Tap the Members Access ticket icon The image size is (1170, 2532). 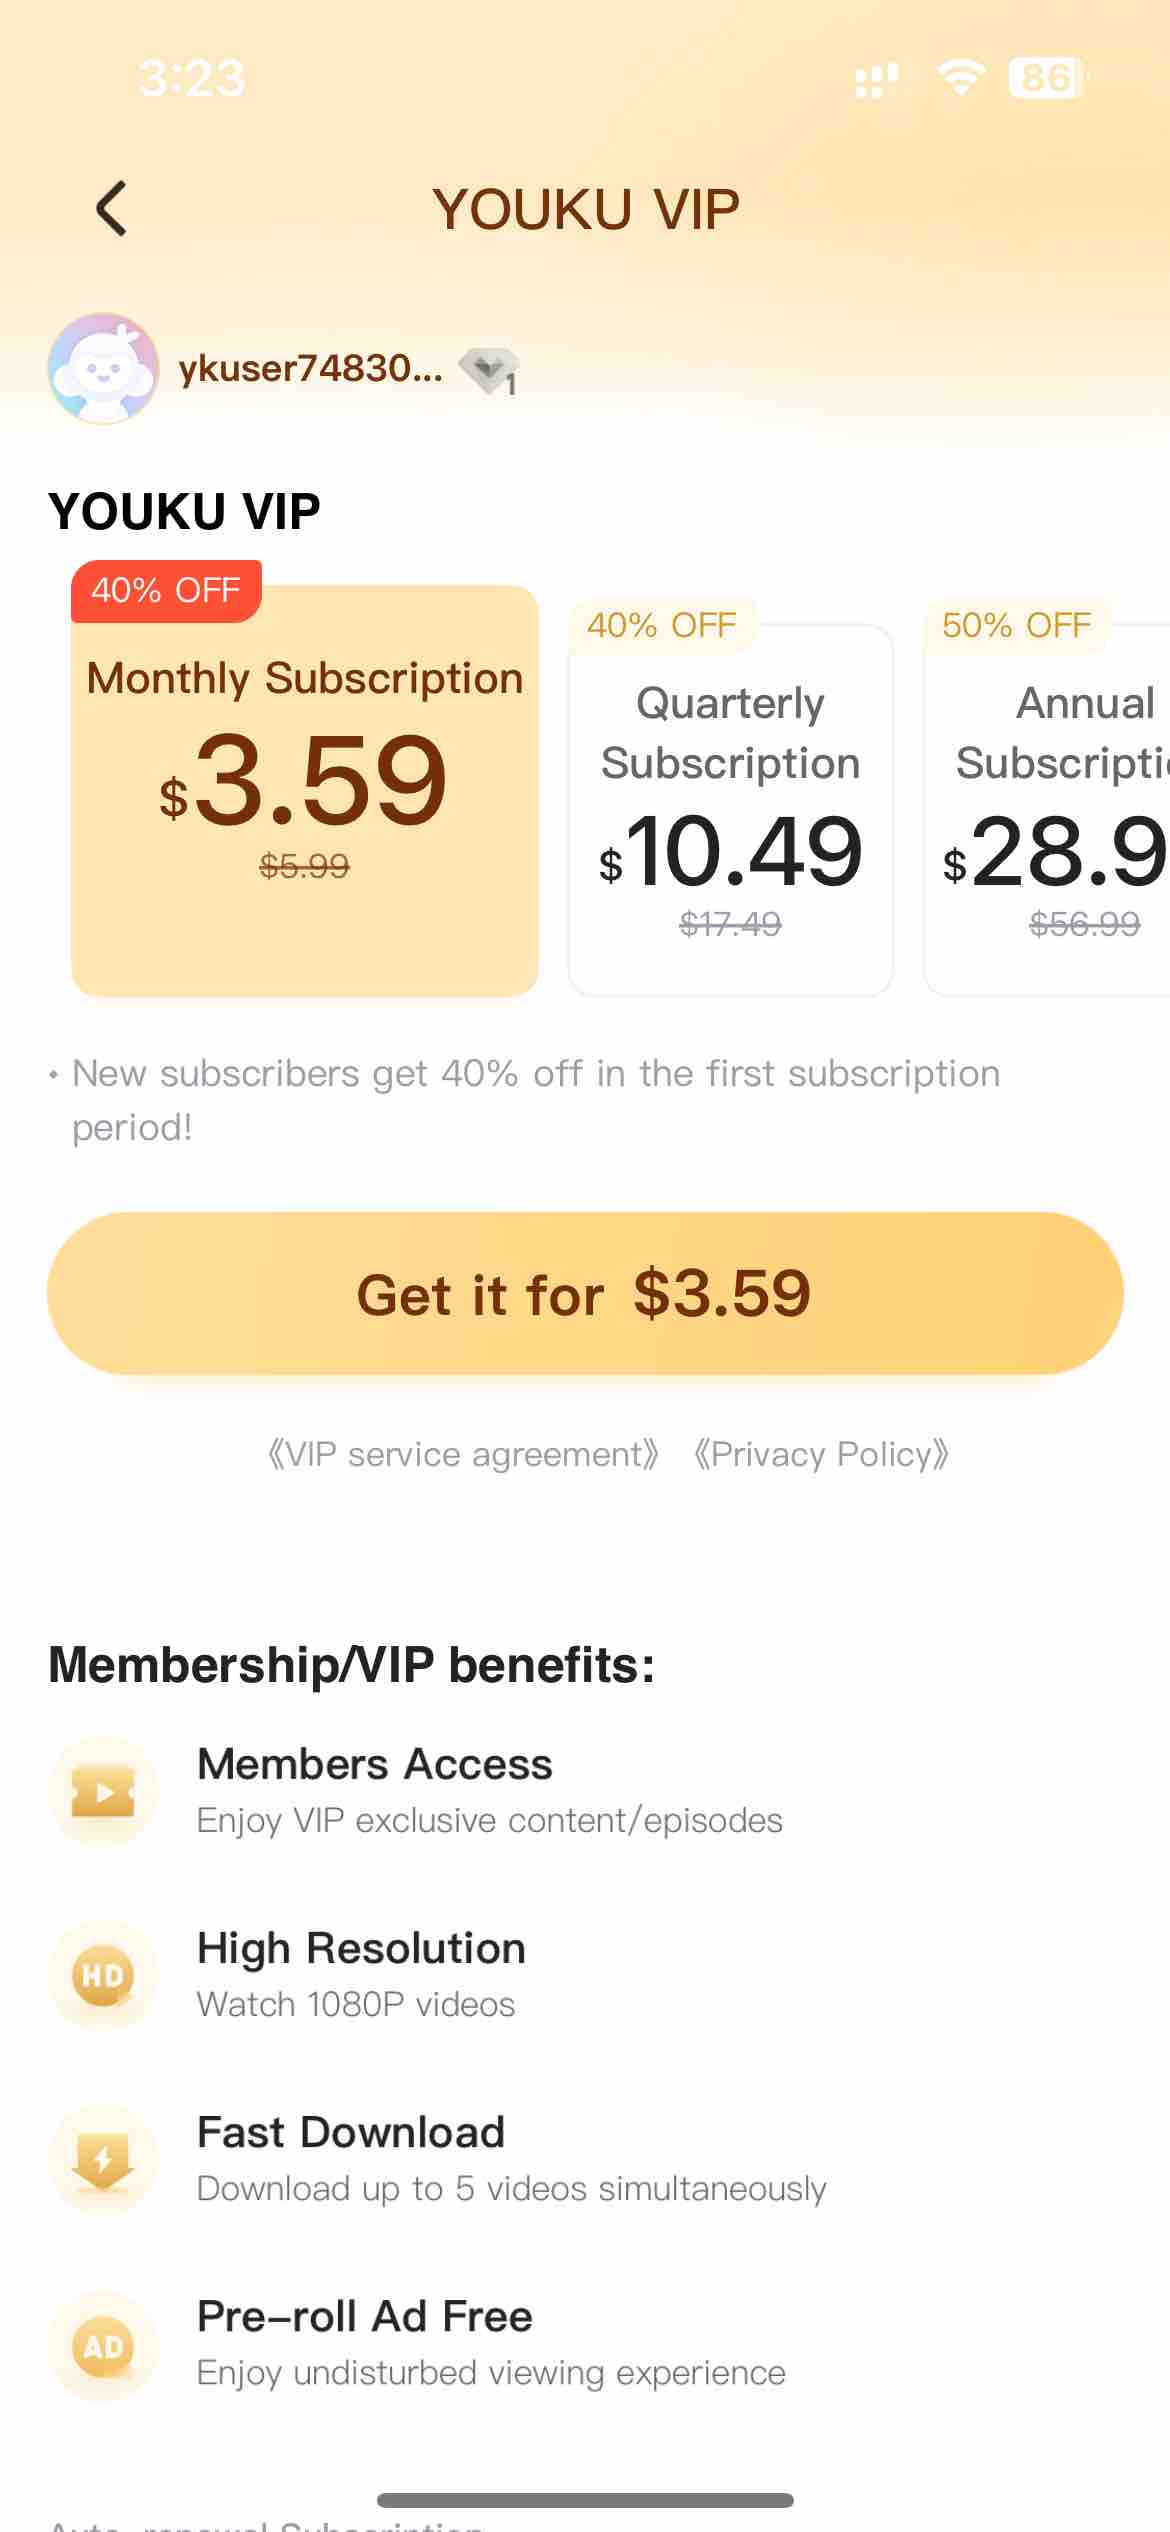[x=103, y=1791]
